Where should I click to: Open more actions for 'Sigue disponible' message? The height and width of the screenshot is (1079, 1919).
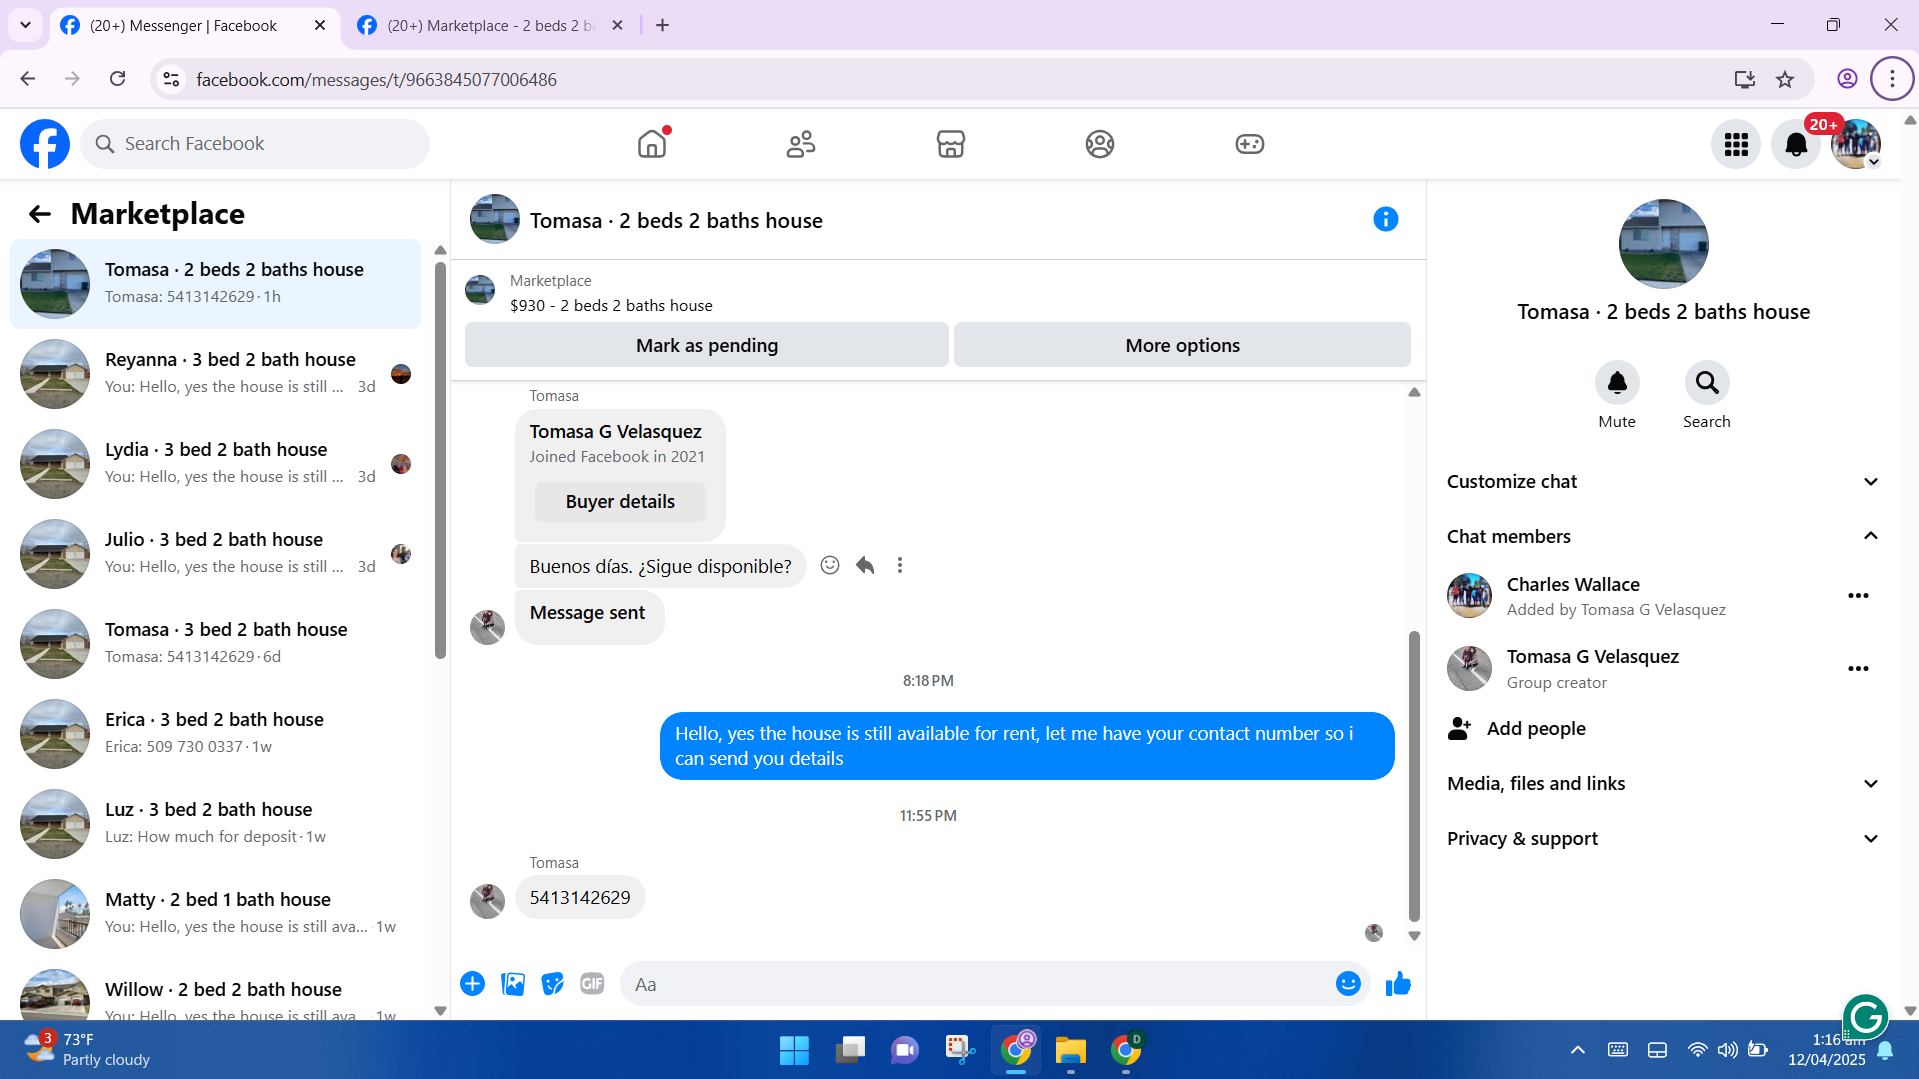click(x=900, y=566)
